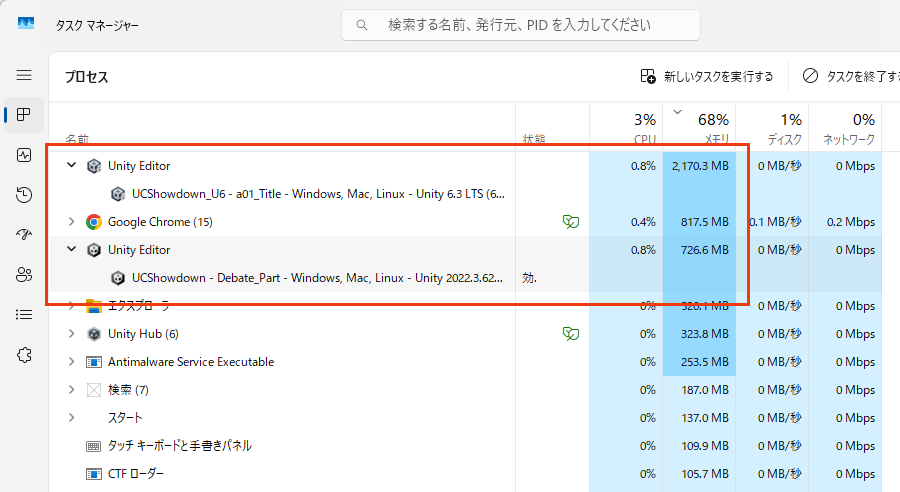
Task: Click the Google Chrome process icon
Action: [x=94, y=222]
